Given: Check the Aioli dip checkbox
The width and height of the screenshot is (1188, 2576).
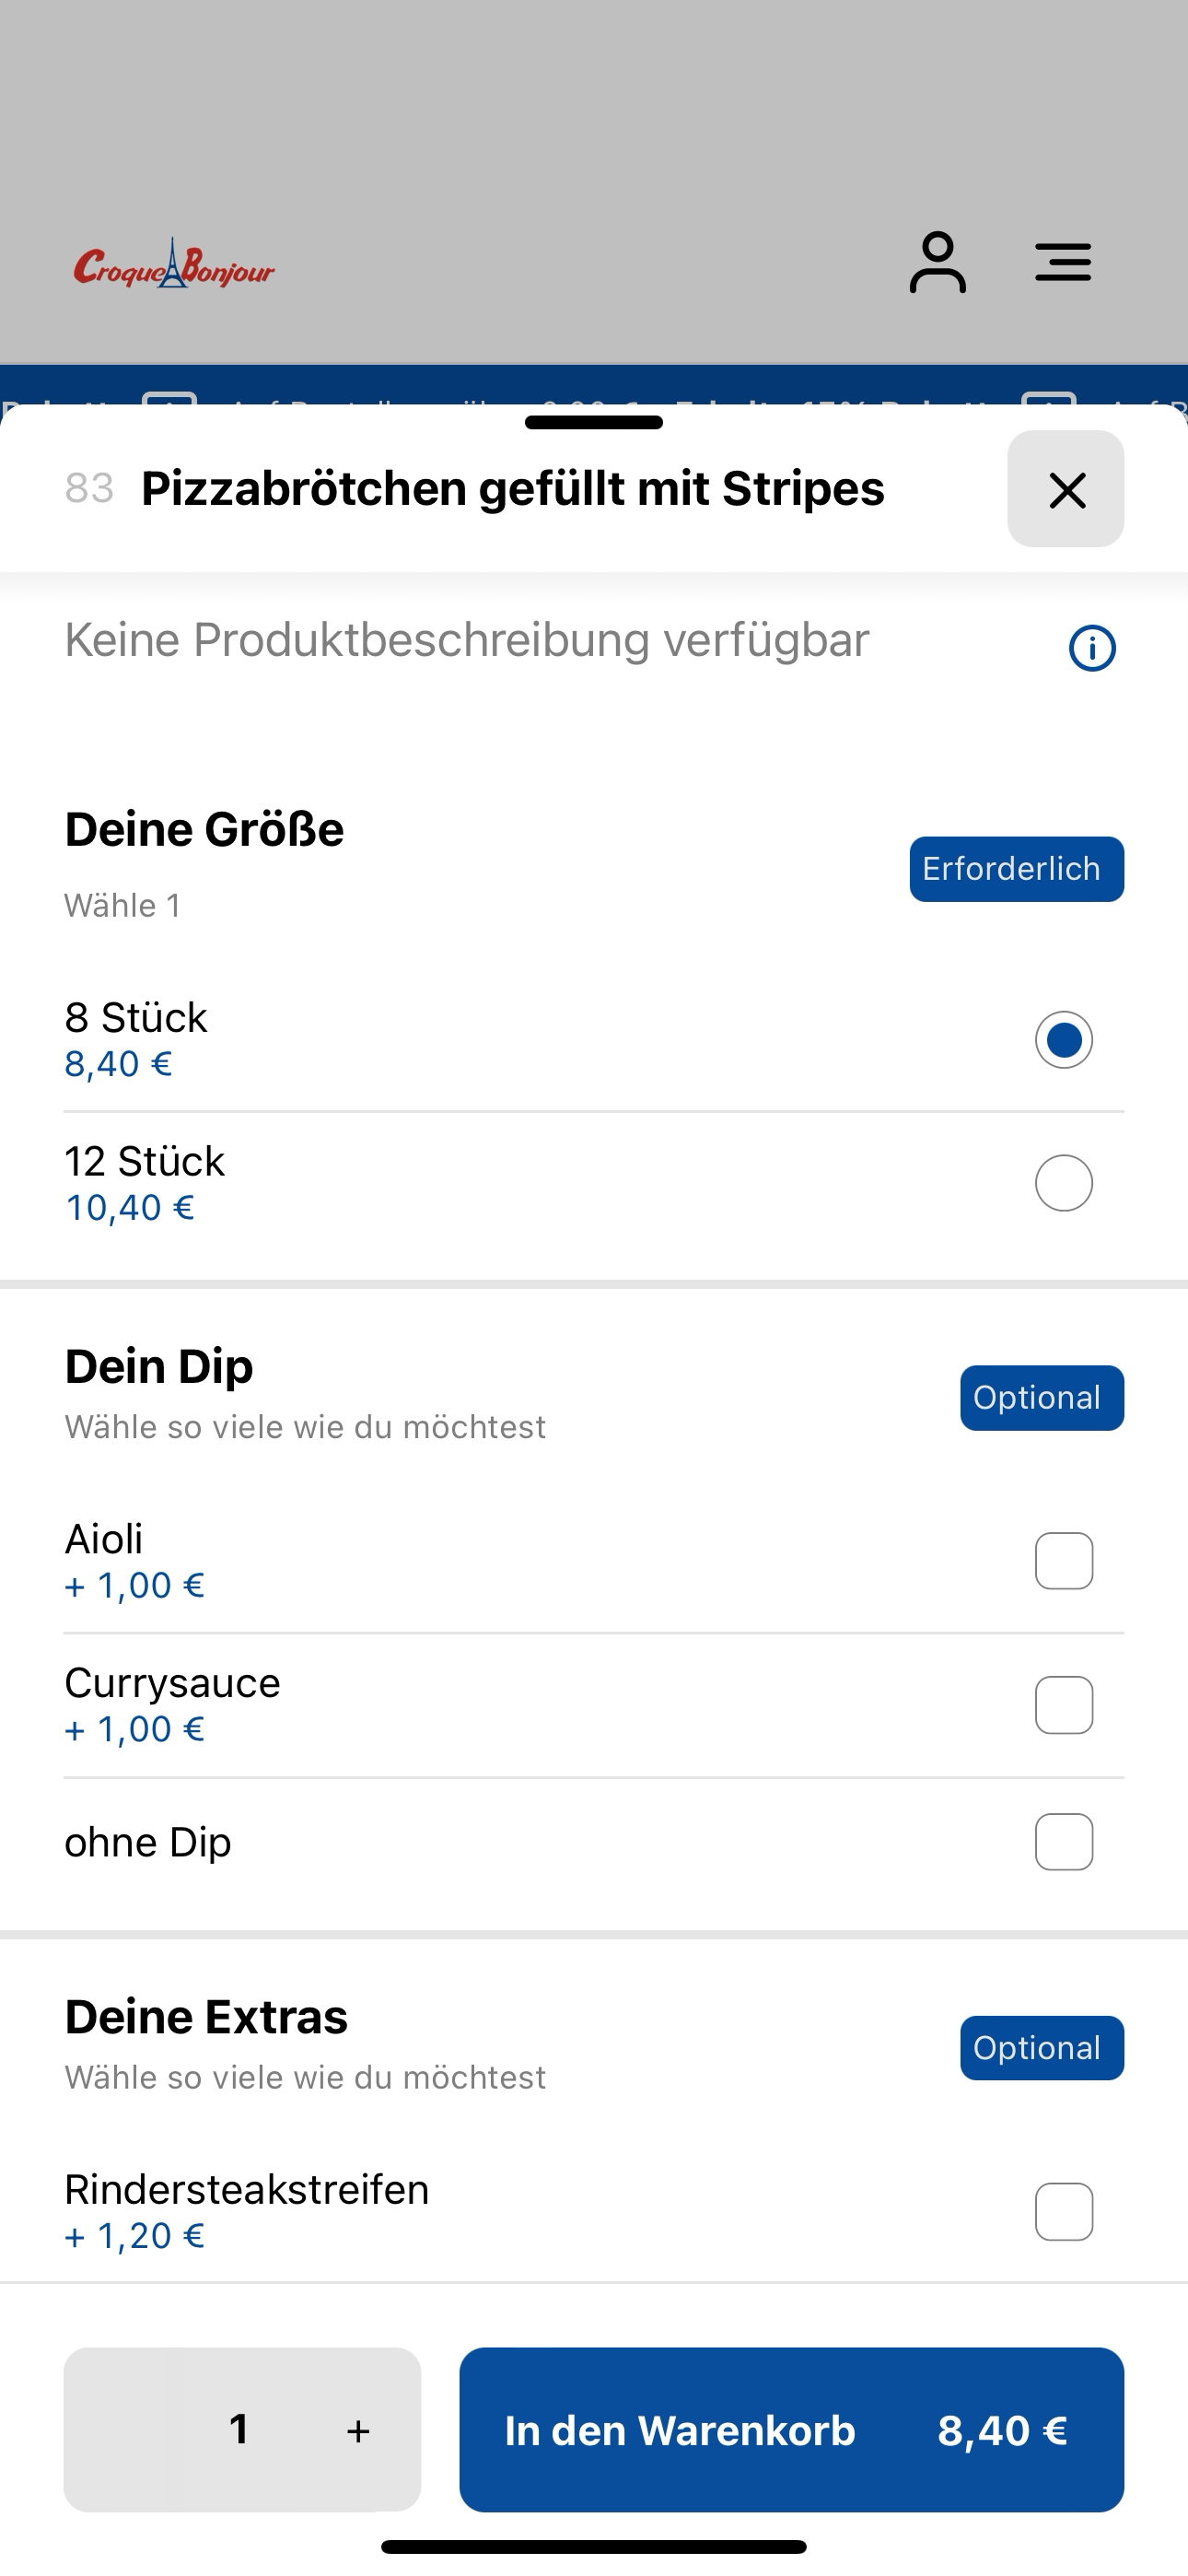Looking at the screenshot, I should (1064, 1561).
